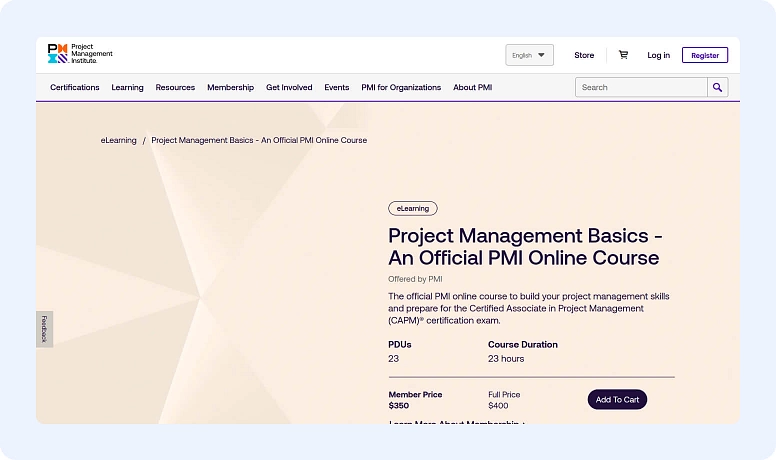This screenshot has height=460, width=776.
Task: Open the Events menu
Action: [337, 87]
